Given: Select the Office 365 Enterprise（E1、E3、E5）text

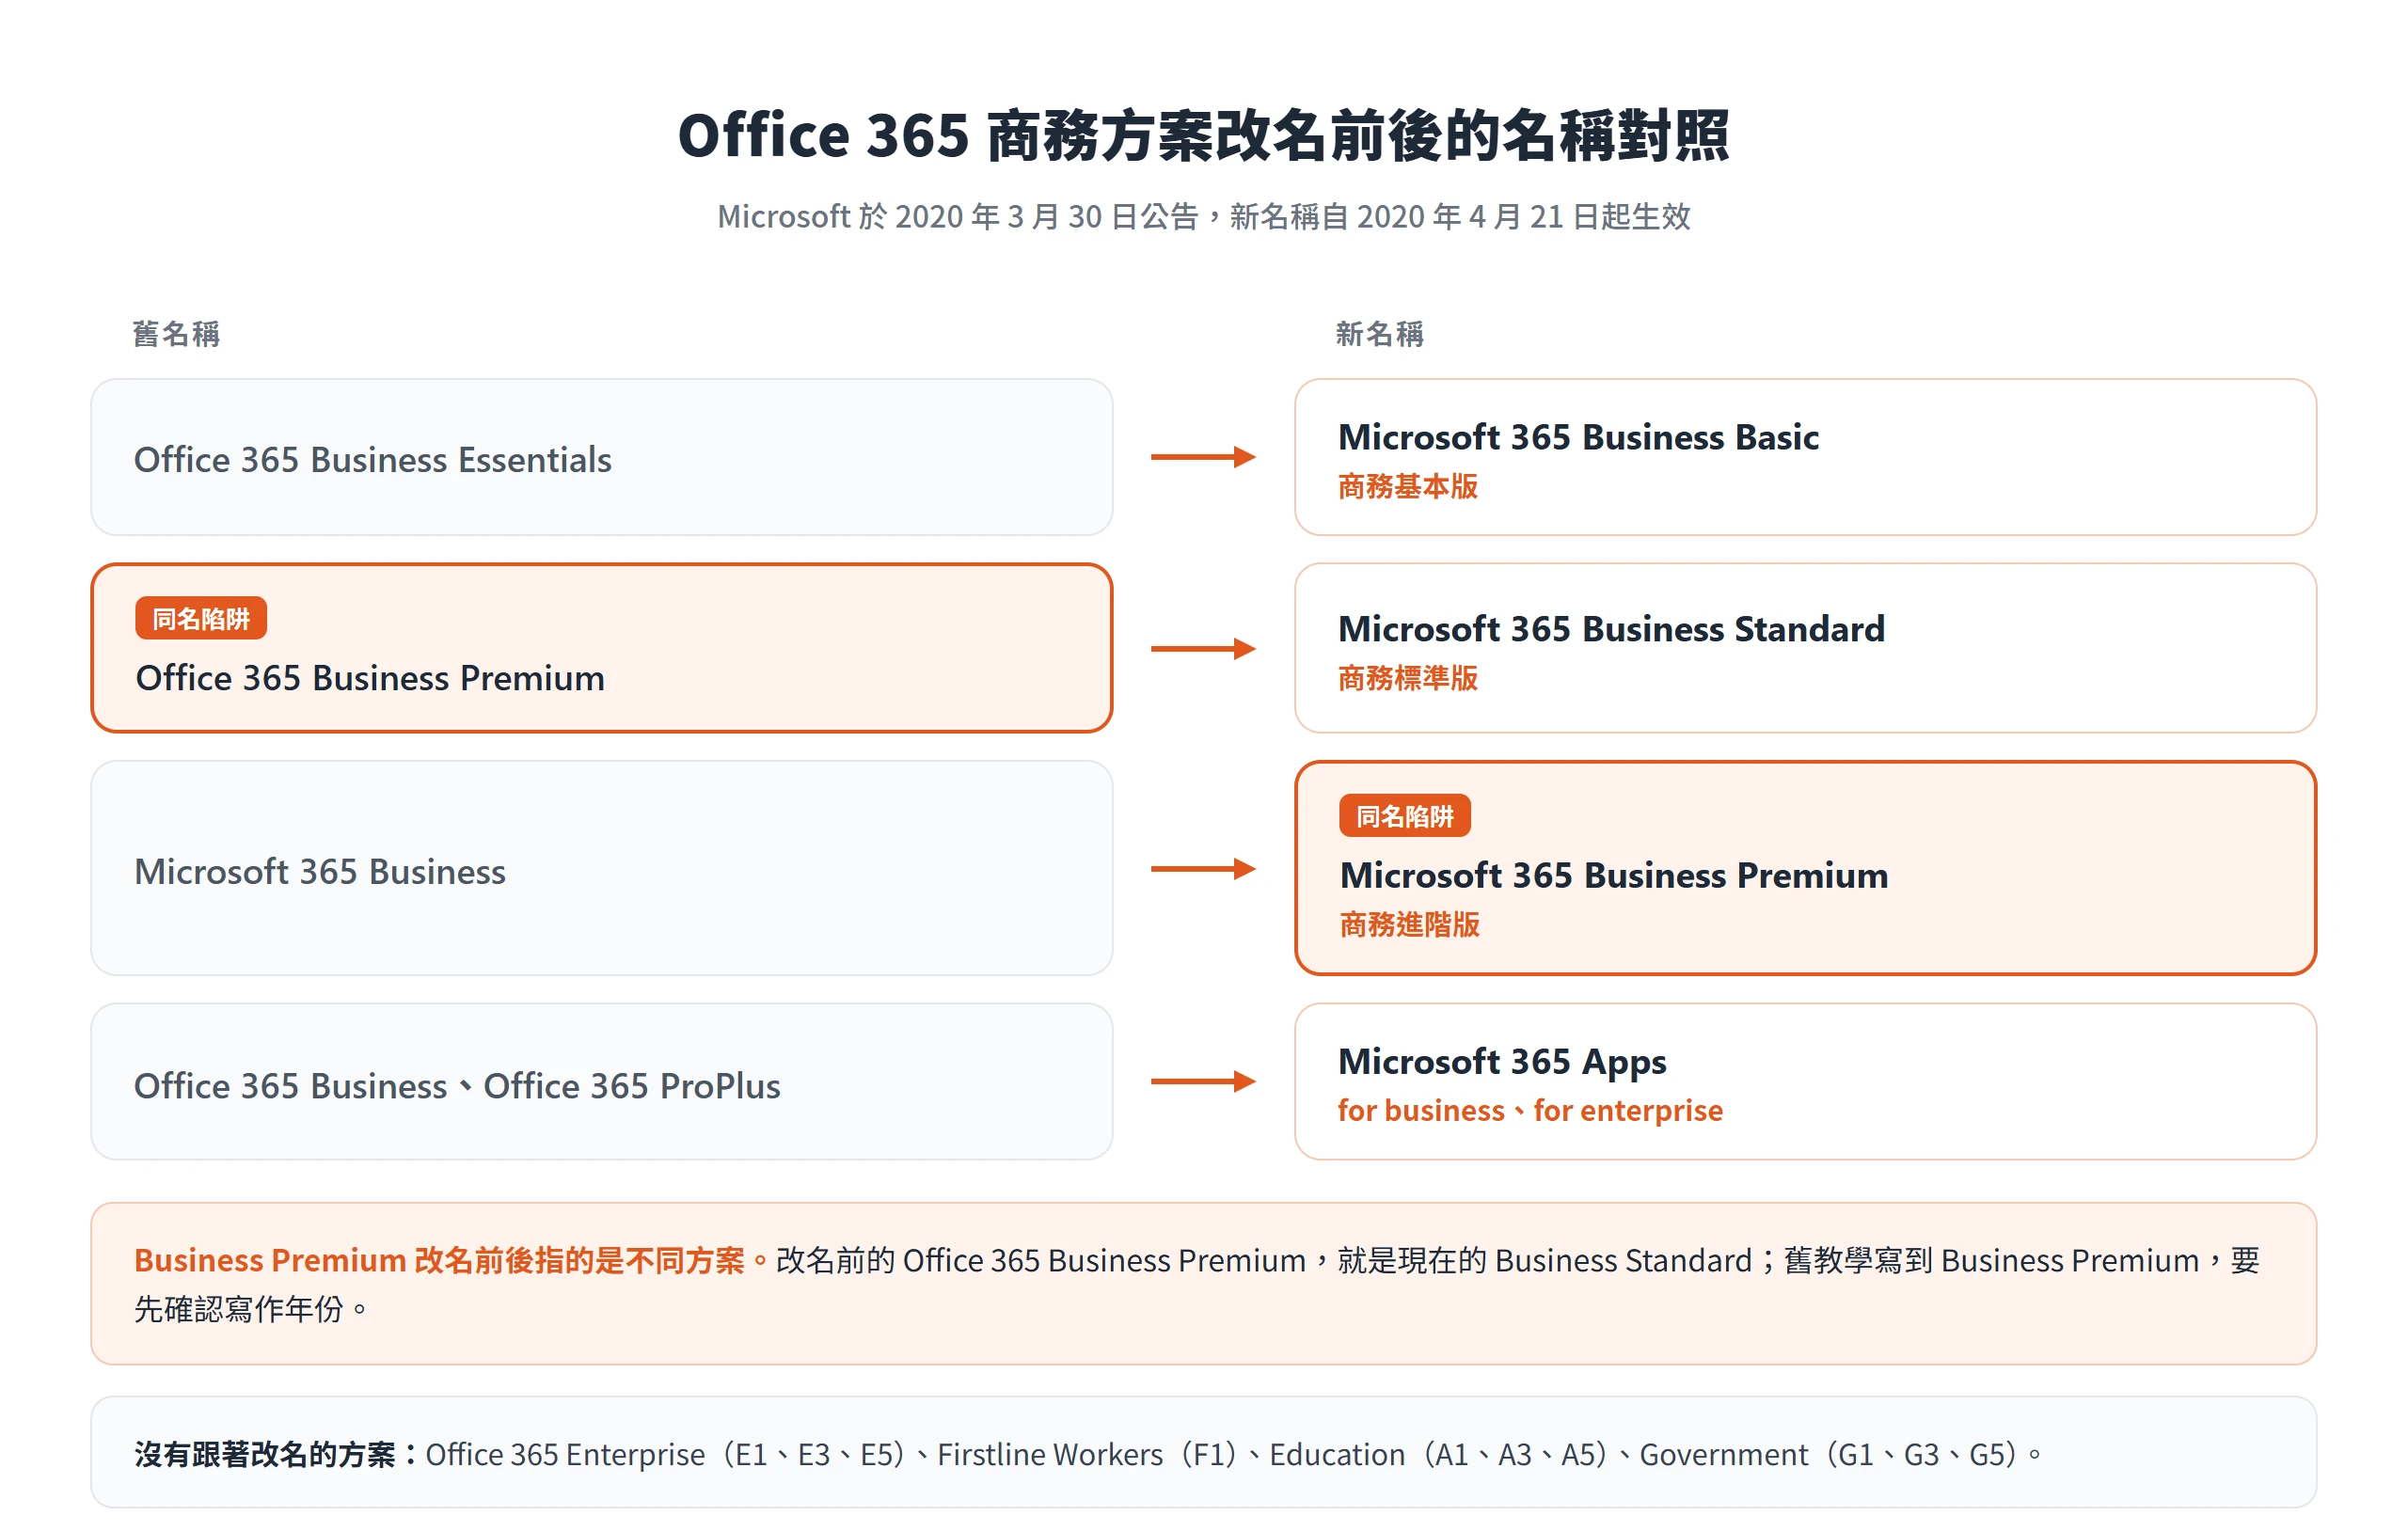Looking at the screenshot, I should click(x=669, y=1454).
